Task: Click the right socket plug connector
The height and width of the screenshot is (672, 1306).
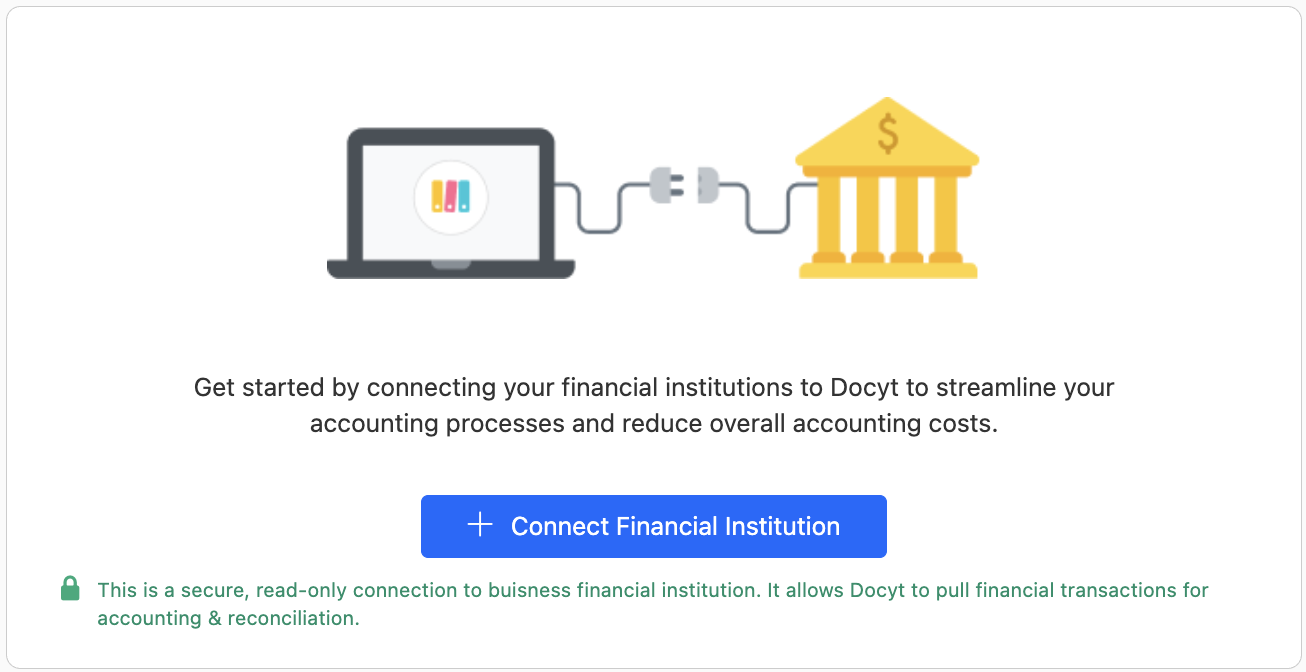Action: [x=706, y=185]
